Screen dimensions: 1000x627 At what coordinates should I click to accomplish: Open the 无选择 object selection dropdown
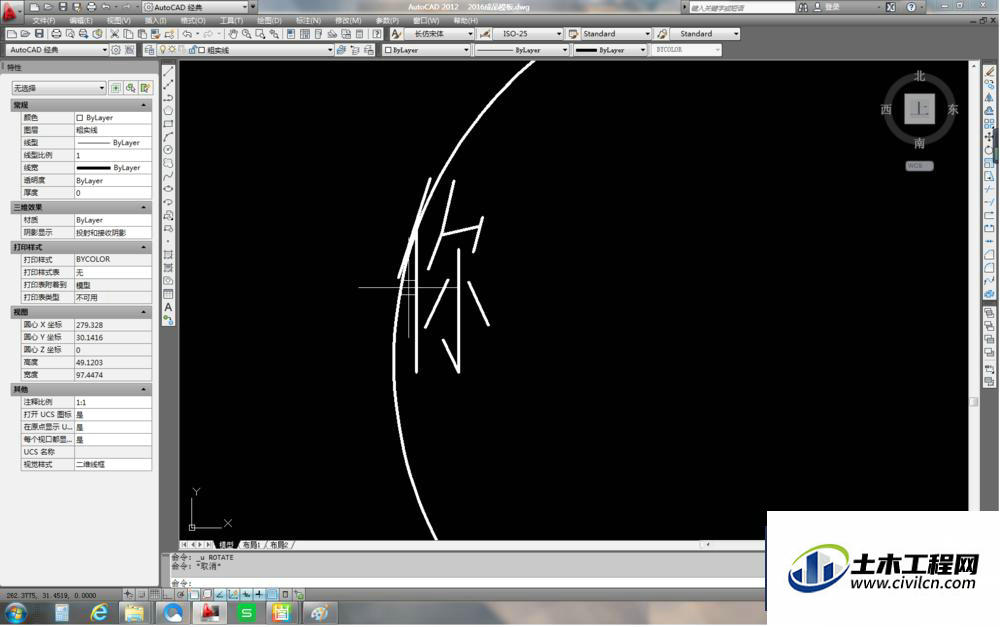[x=59, y=88]
